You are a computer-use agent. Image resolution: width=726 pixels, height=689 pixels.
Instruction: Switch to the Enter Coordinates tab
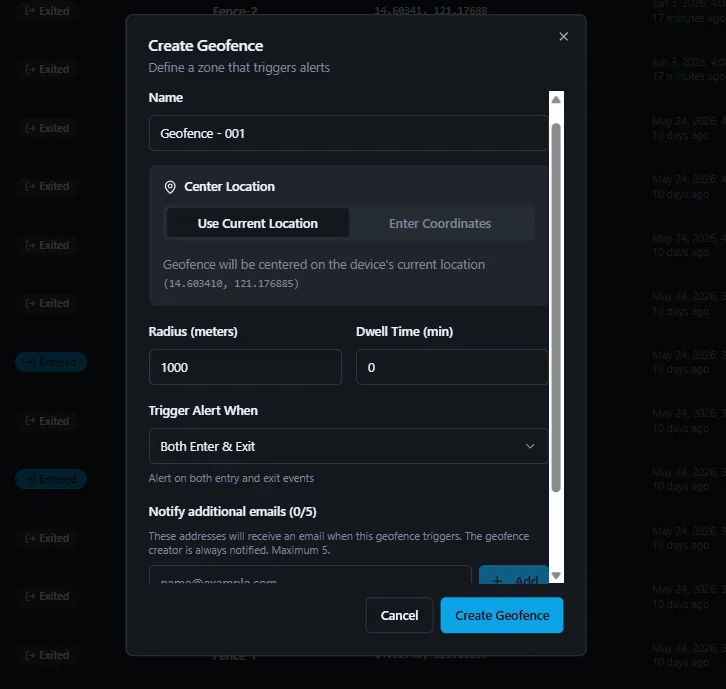tap(440, 223)
